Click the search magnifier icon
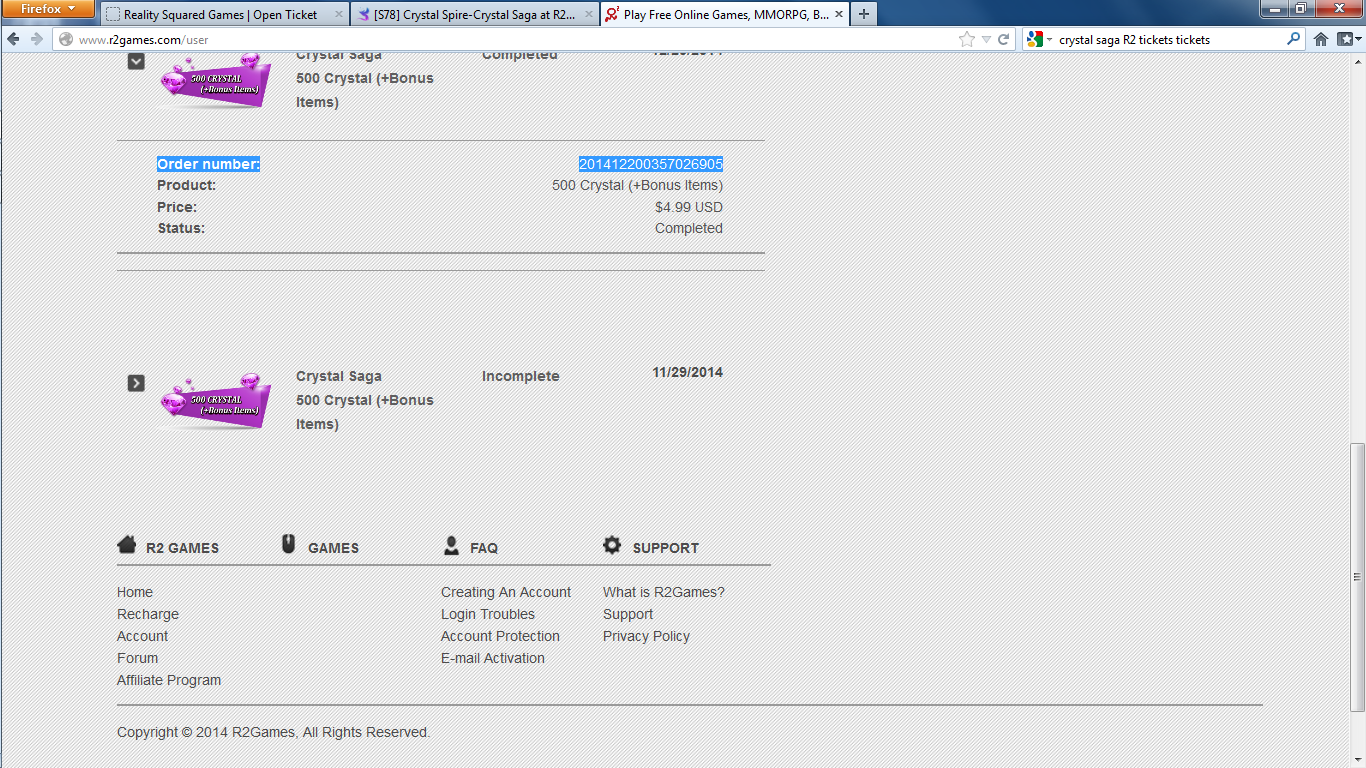 click(1293, 39)
